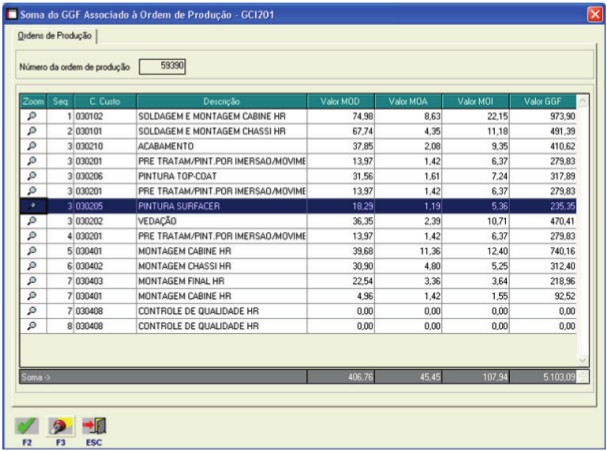Click the PINTURA SURFACER description cell
The image size is (607, 451).
(x=221, y=206)
